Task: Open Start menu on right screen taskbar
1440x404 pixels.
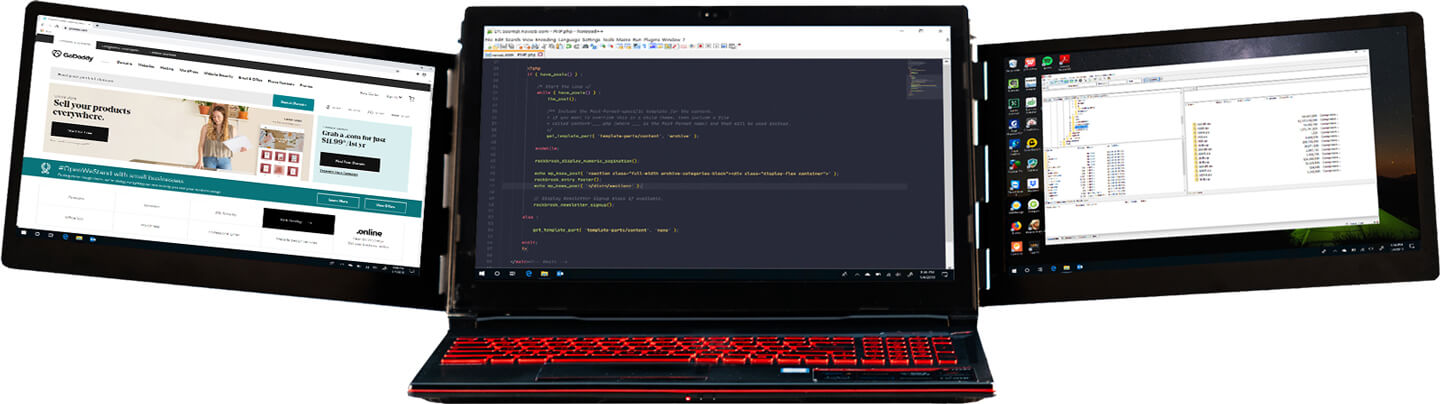Action: (x=1015, y=270)
